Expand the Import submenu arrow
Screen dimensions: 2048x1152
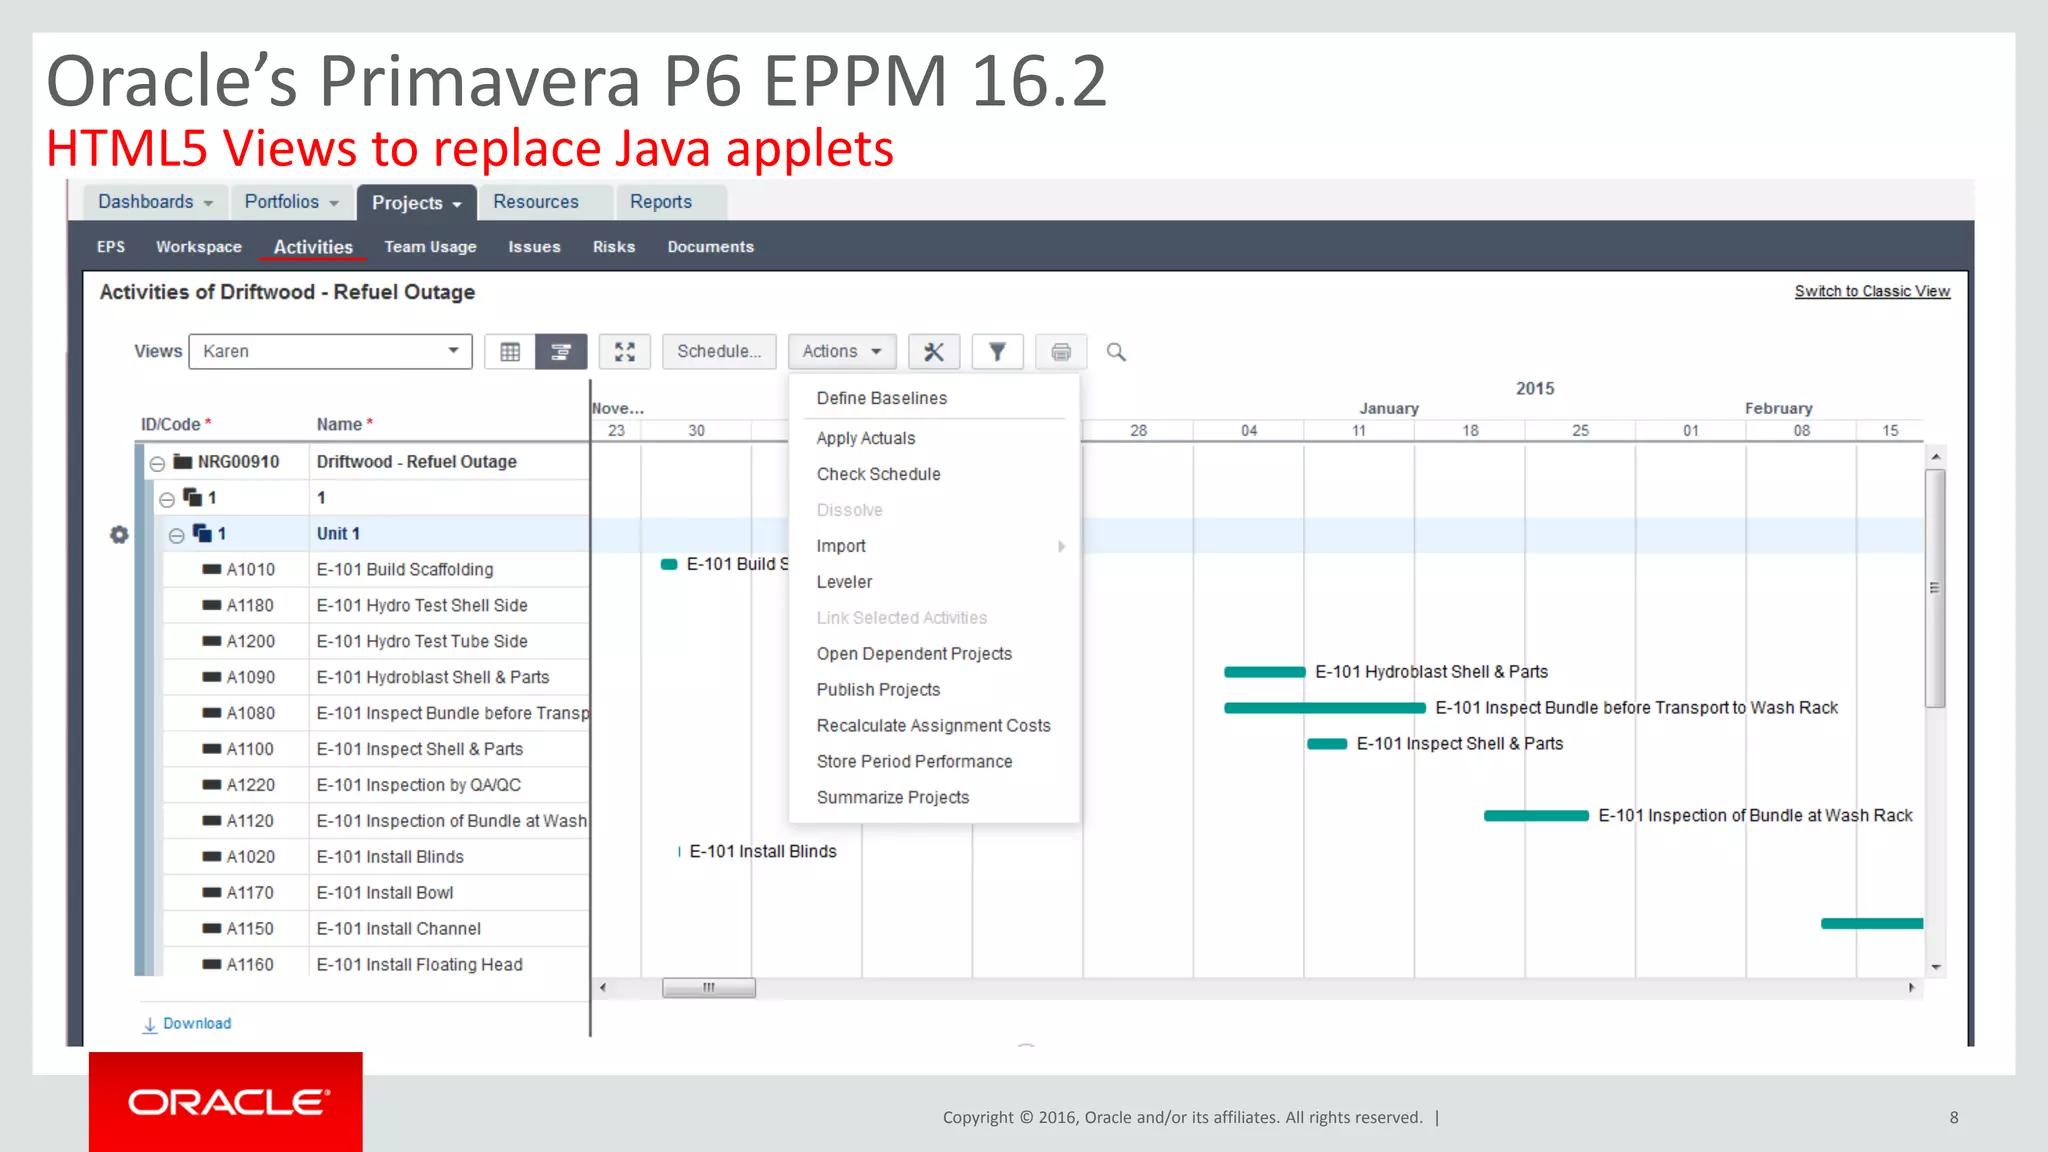click(1061, 546)
